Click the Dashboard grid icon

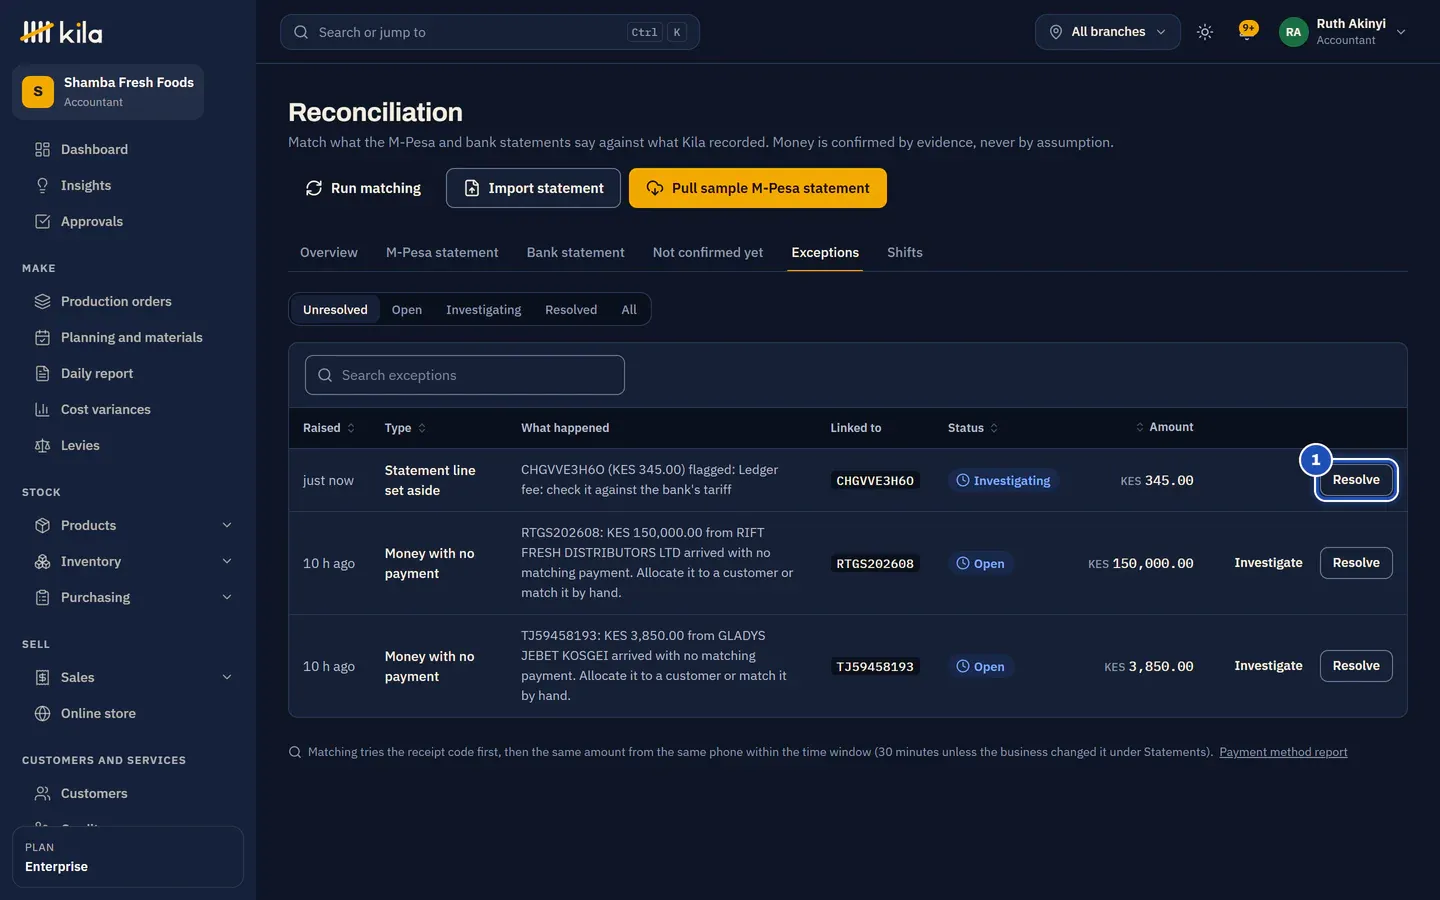pyautogui.click(x=42, y=150)
